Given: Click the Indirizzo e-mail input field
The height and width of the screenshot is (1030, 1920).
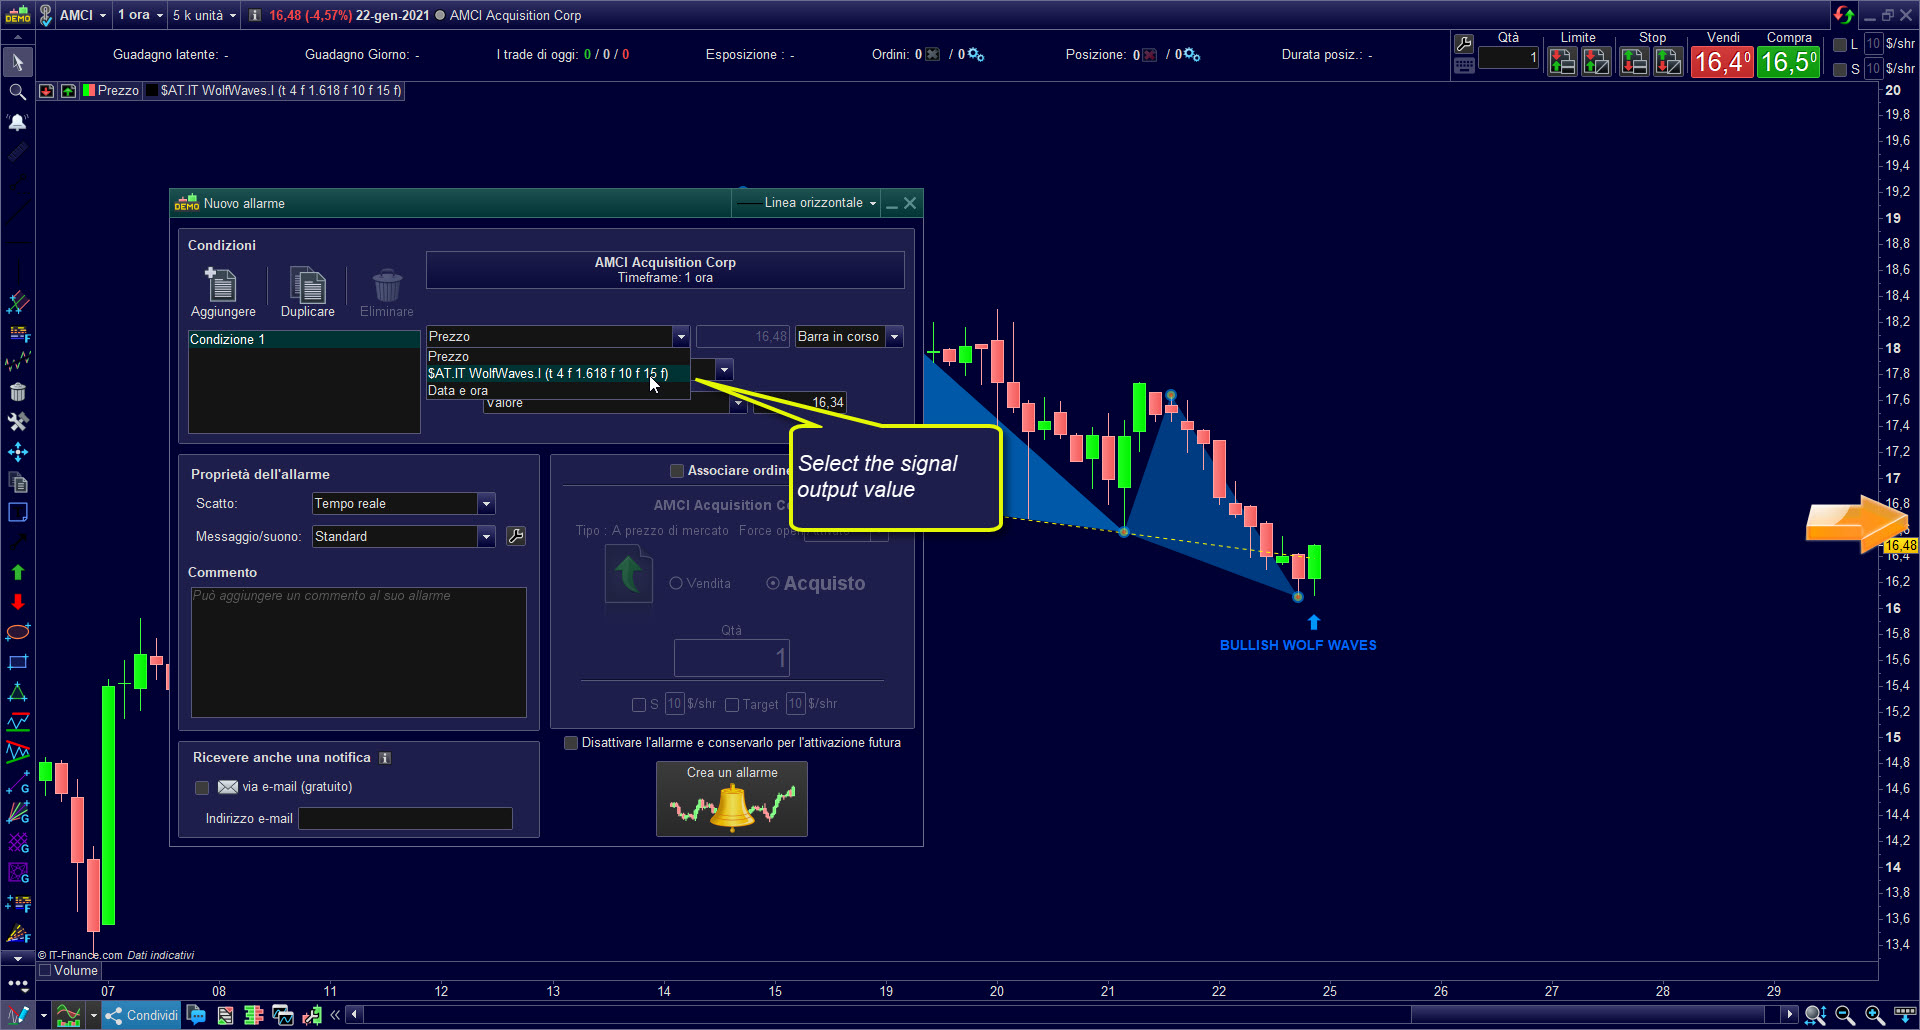Looking at the screenshot, I should tap(405, 819).
